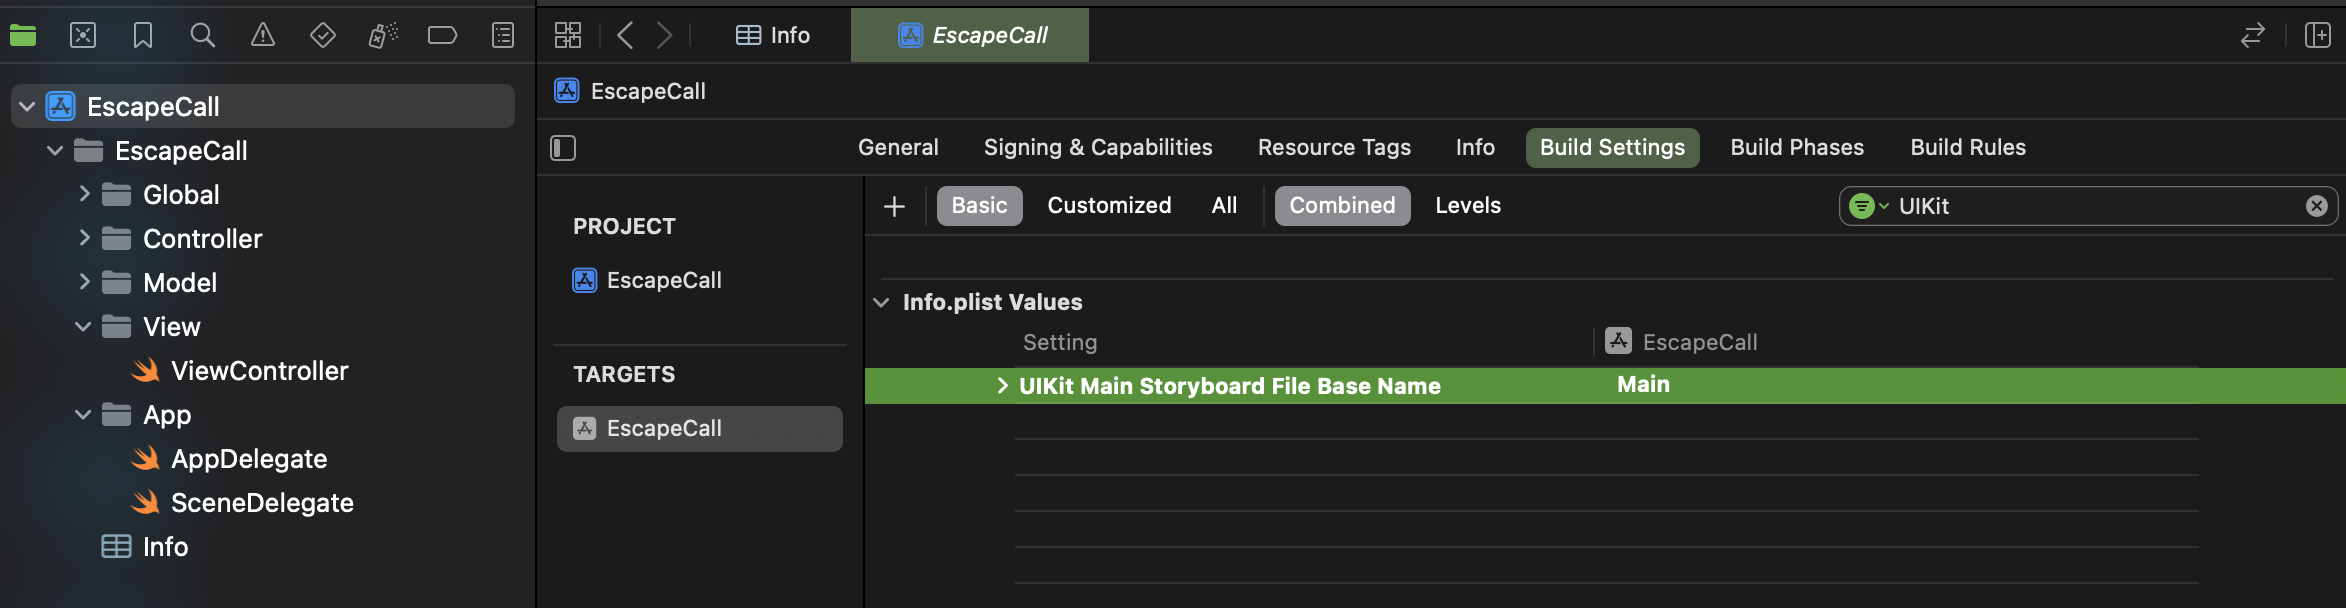Select the Global folder row
This screenshot has height=608, width=2346.
coord(263,195)
